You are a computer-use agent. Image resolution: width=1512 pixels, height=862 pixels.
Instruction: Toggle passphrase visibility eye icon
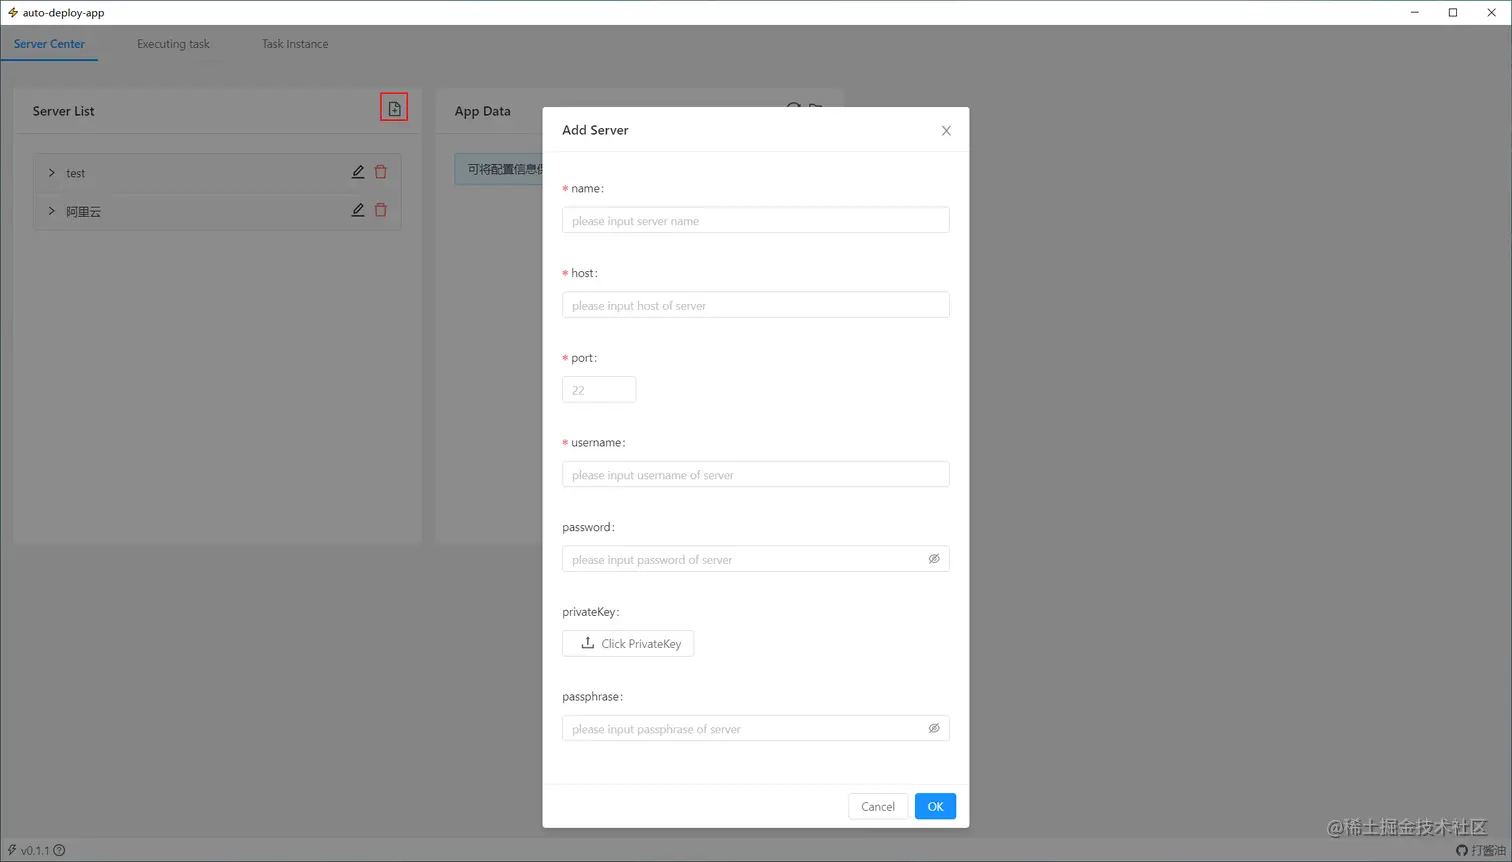pyautogui.click(x=934, y=728)
